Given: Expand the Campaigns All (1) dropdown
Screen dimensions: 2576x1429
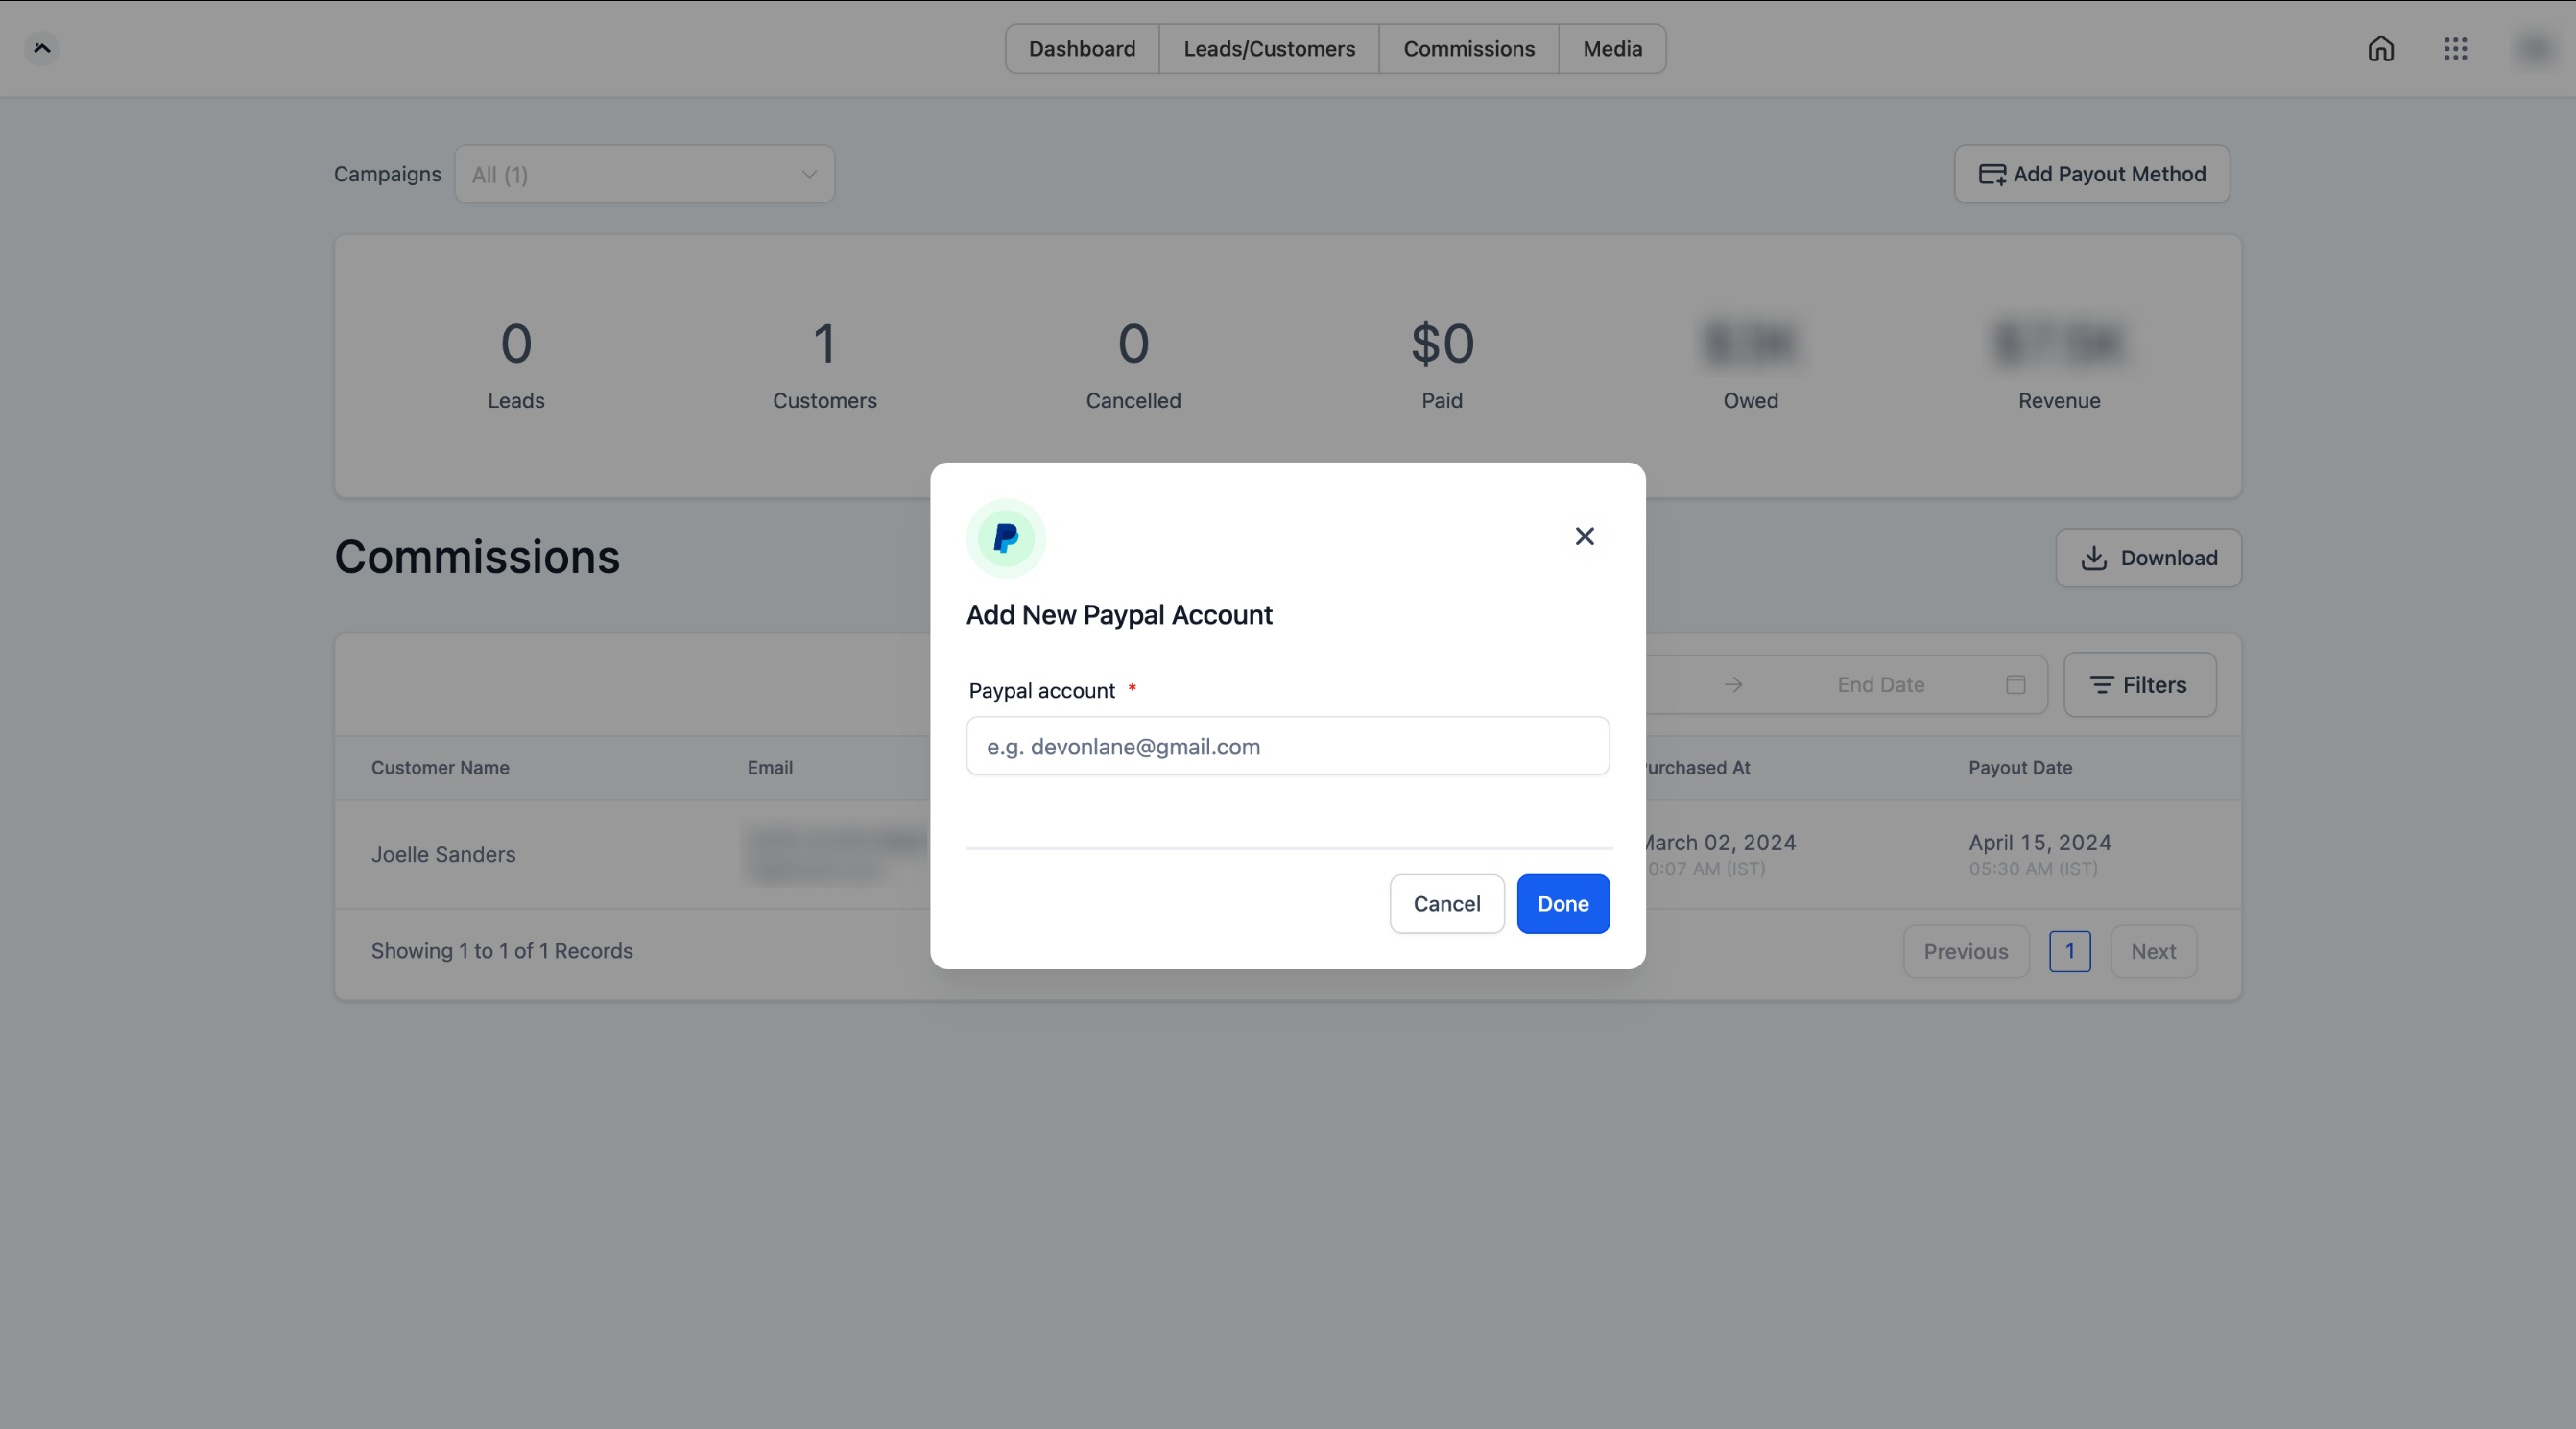Looking at the screenshot, I should click(644, 175).
